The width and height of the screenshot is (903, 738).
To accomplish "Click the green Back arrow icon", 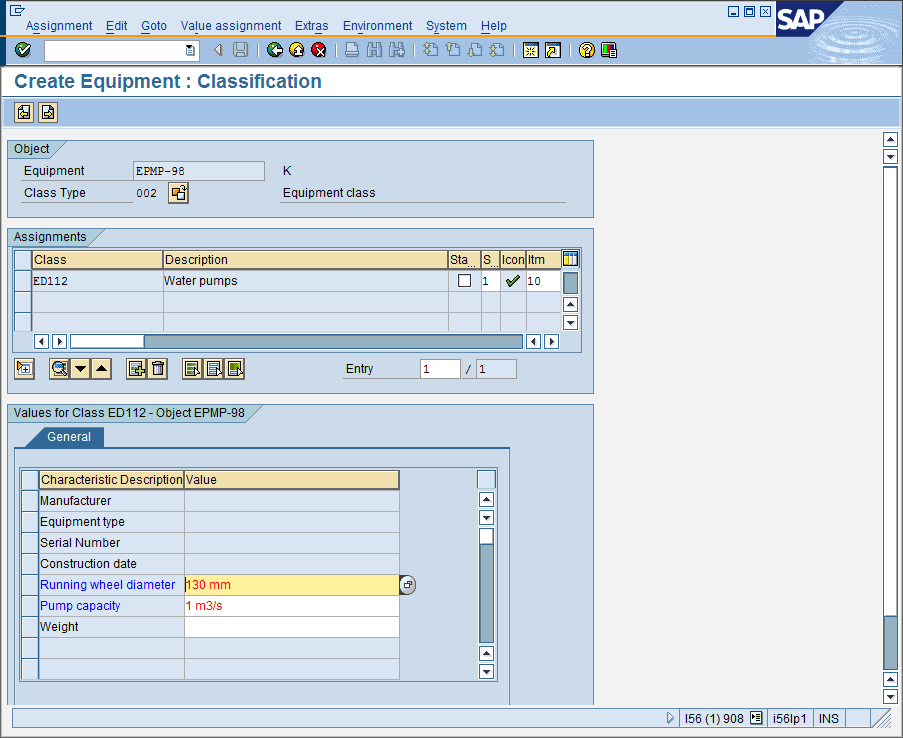I will [x=275, y=50].
